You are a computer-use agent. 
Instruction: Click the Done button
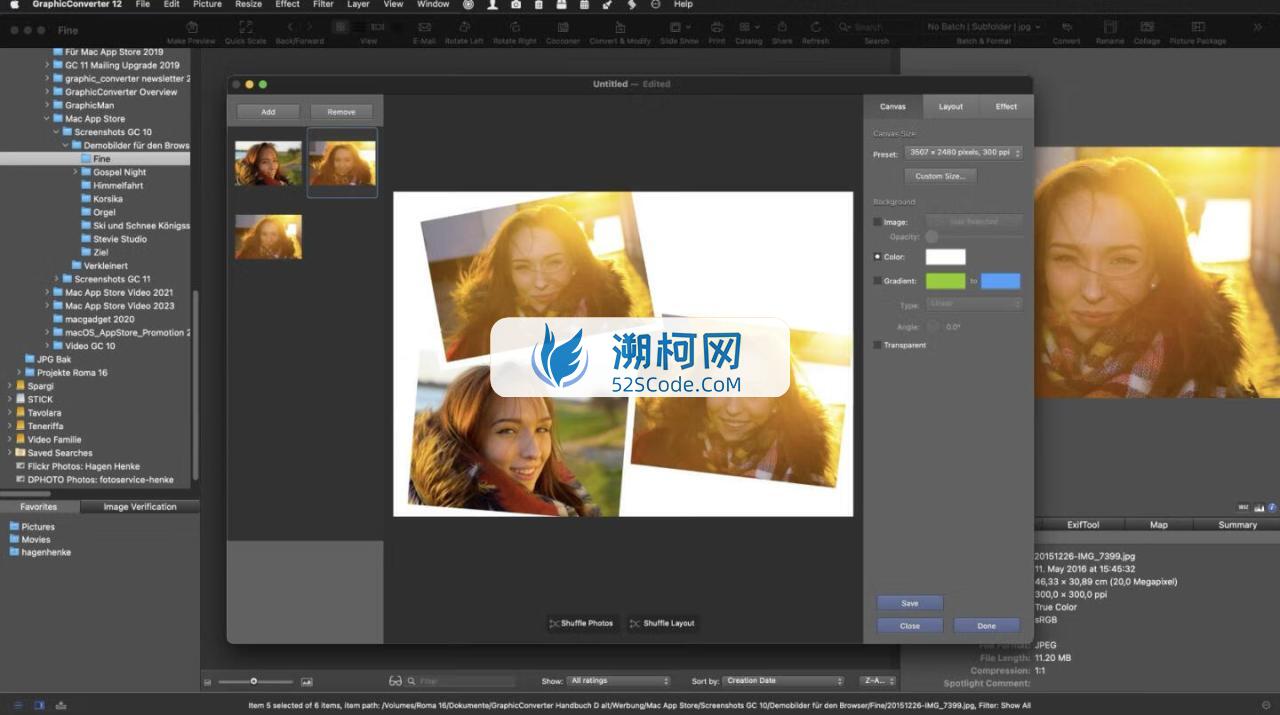pyautogui.click(x=987, y=625)
